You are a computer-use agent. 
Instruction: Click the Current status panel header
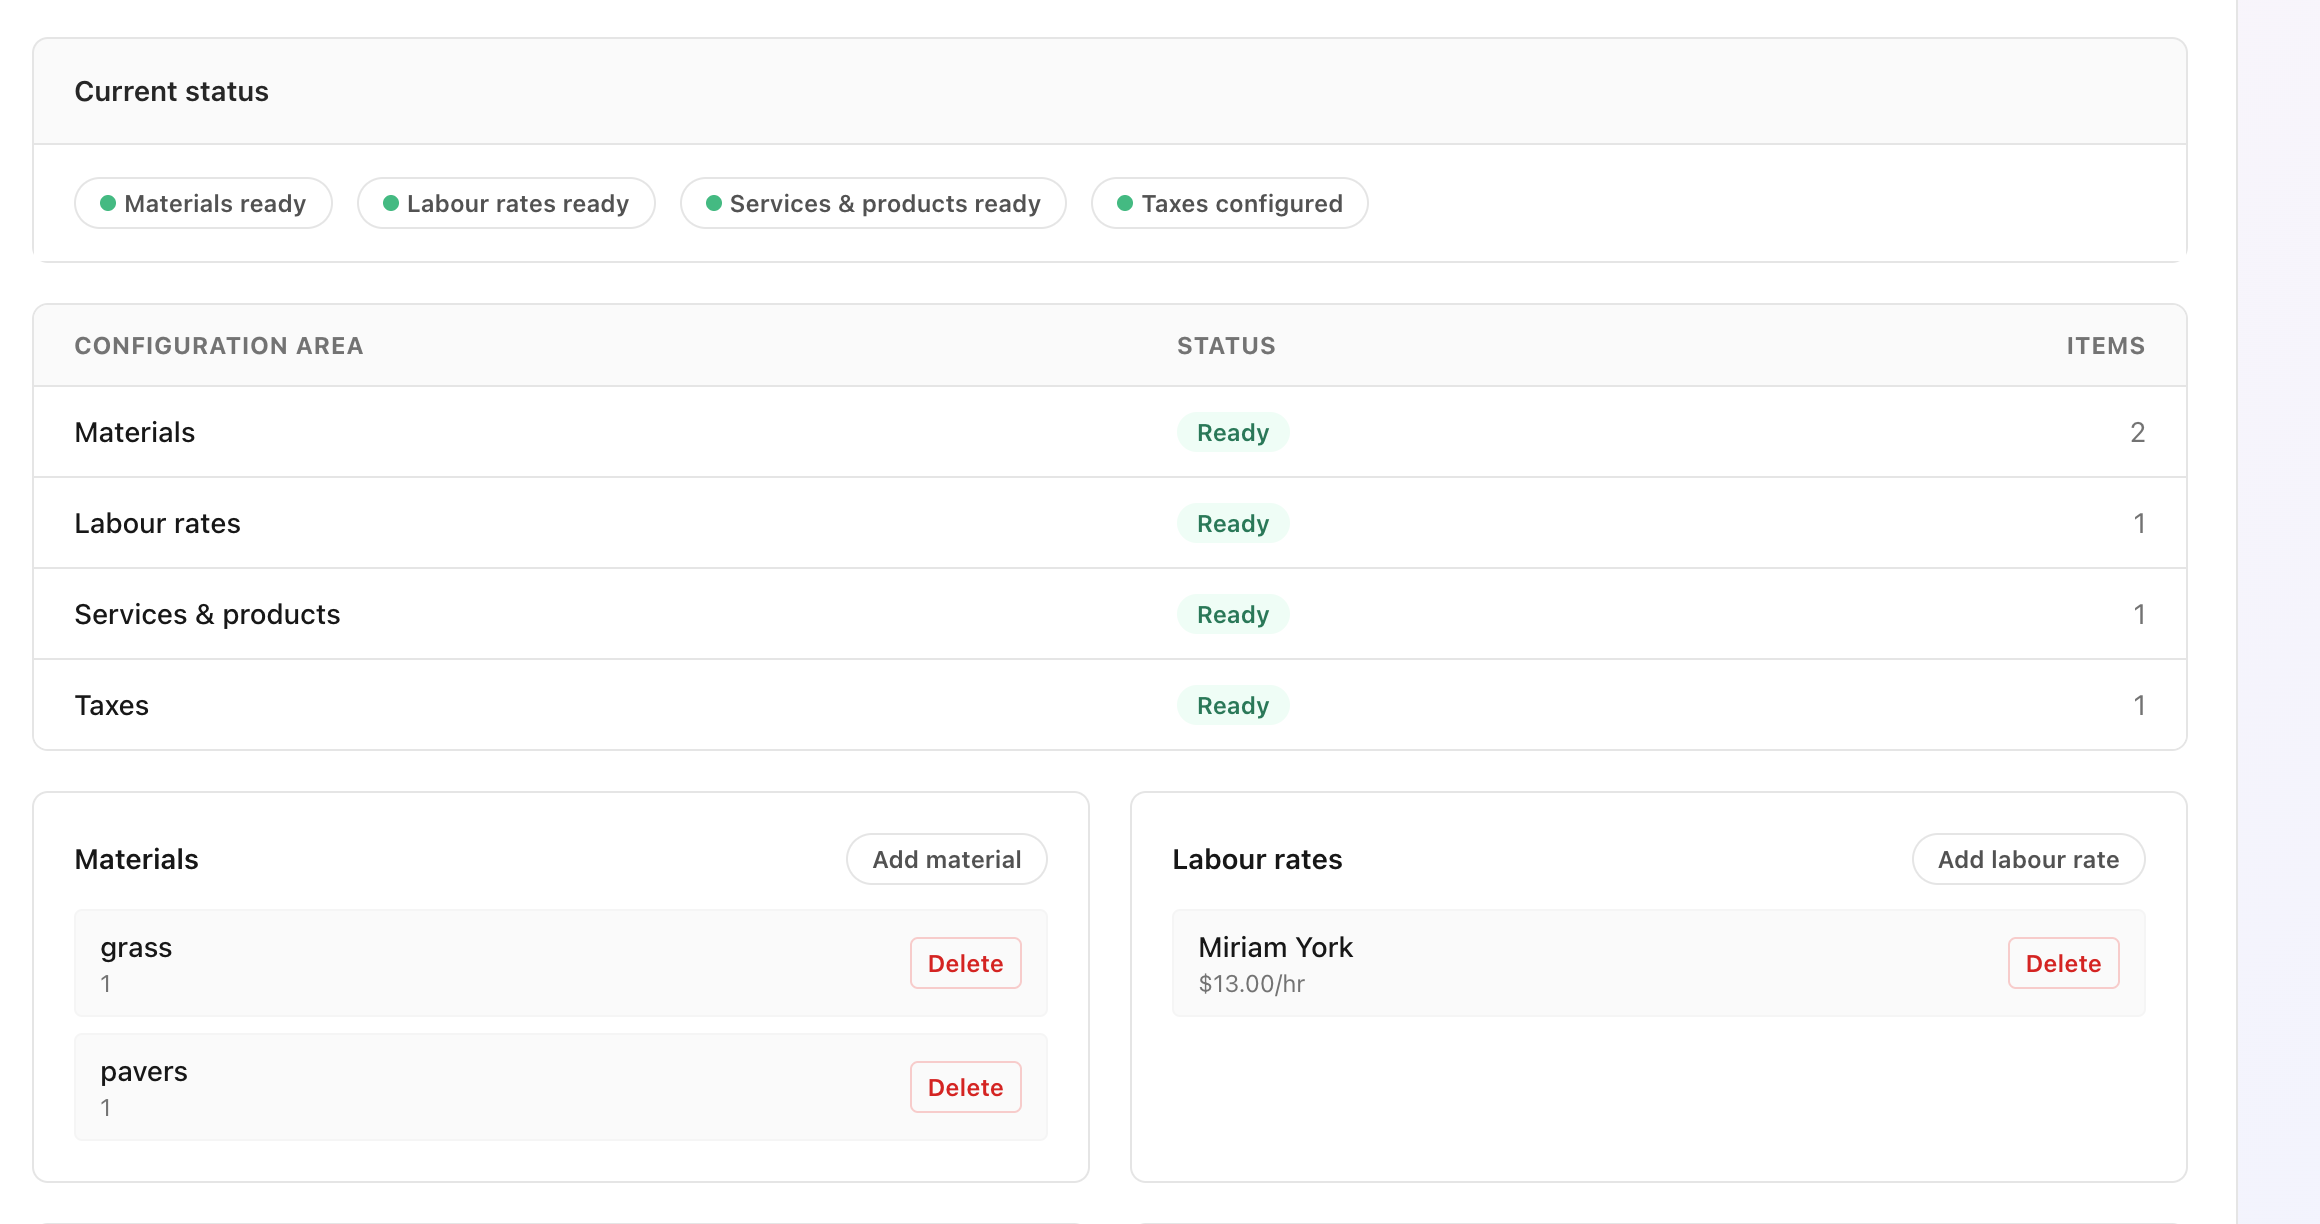171,91
